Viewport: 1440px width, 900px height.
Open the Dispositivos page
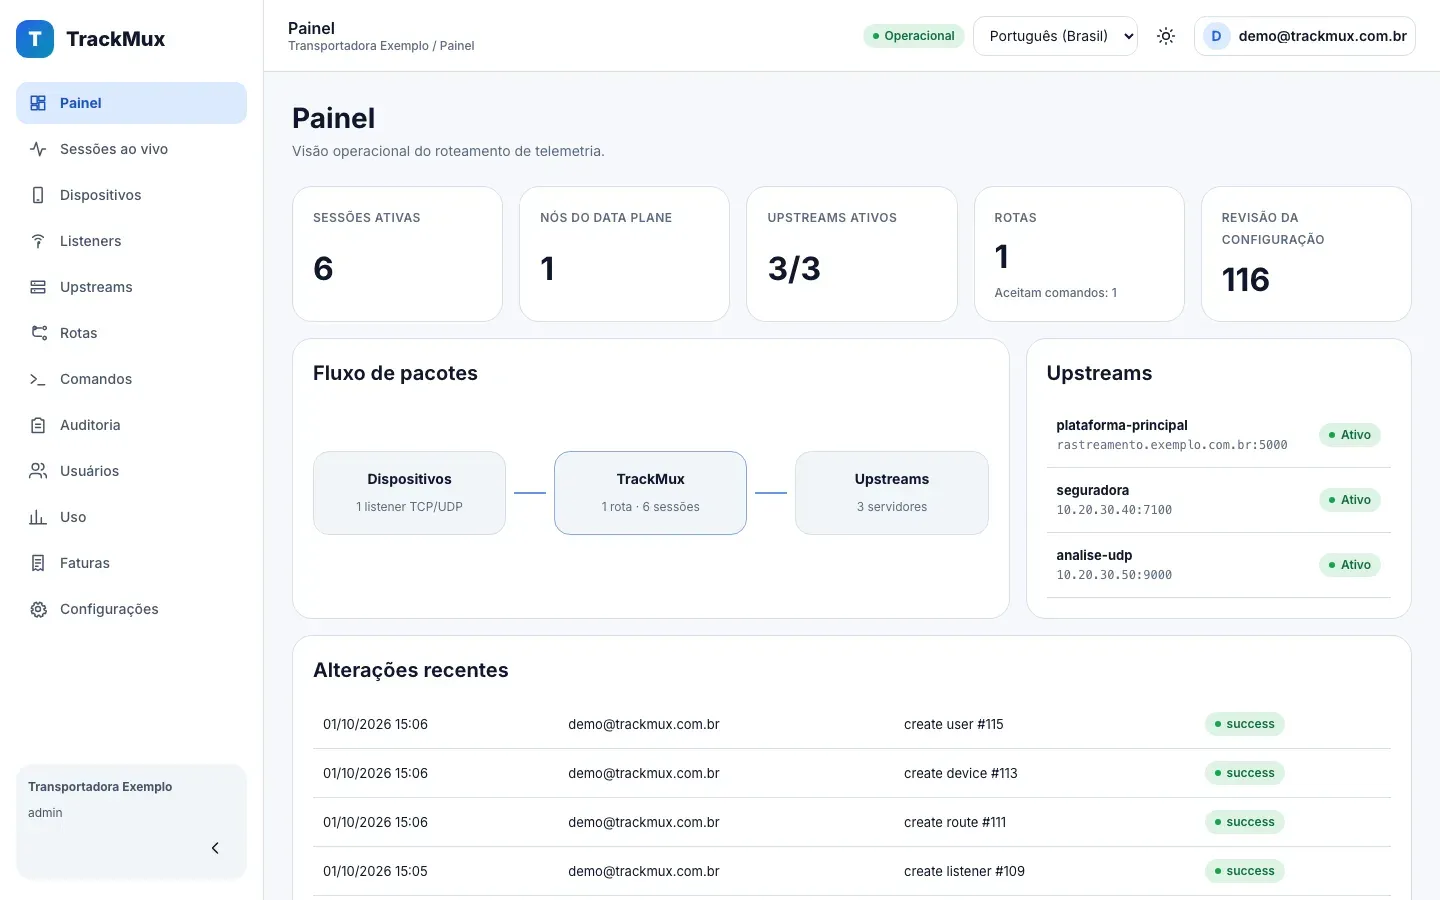[x=131, y=195]
